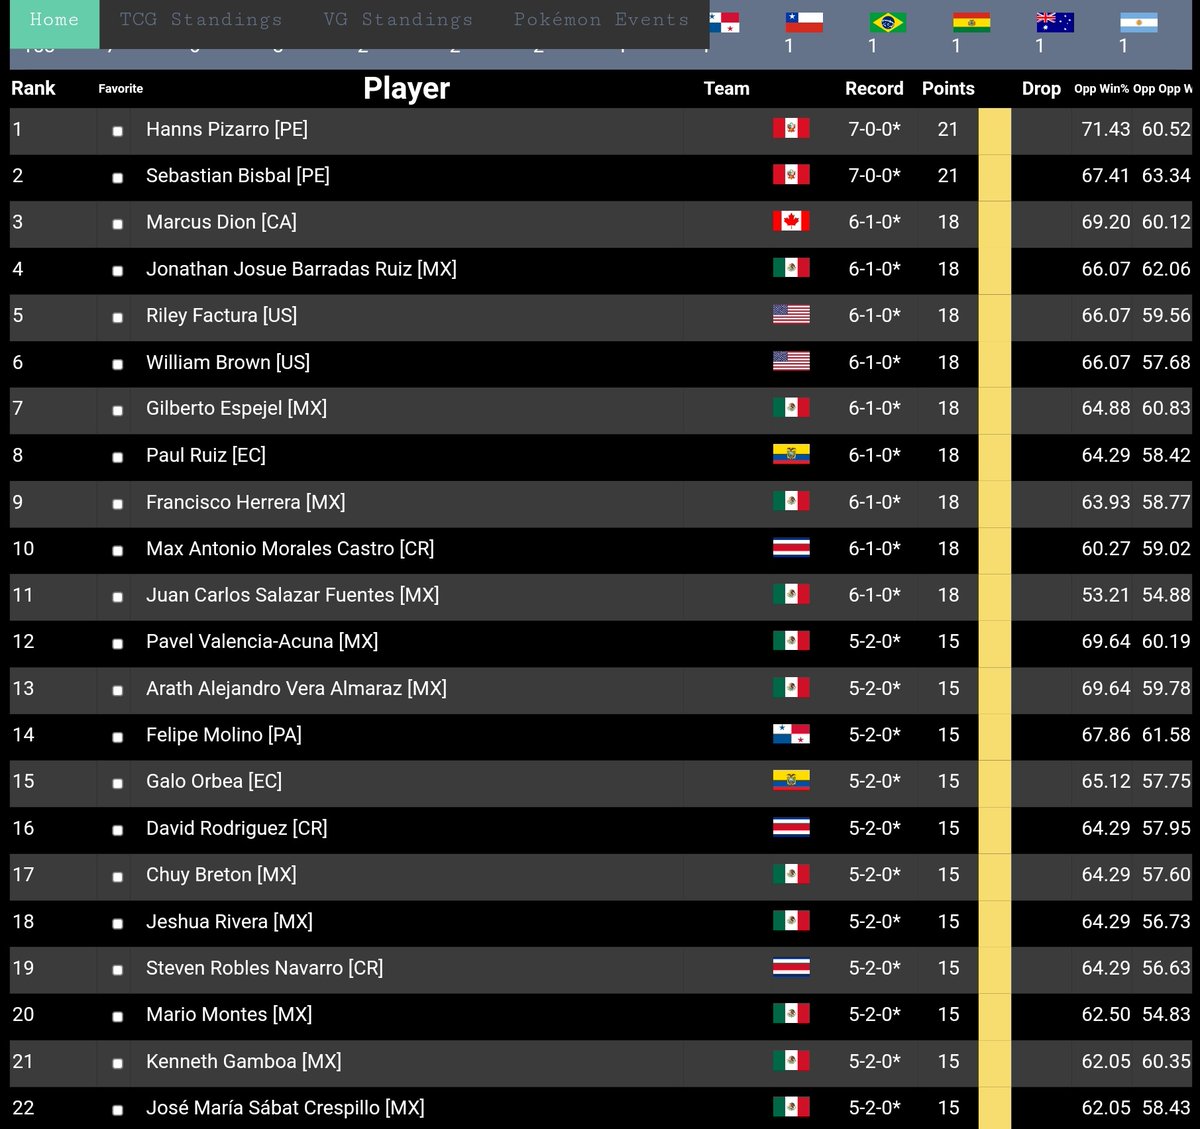Viewport: 1200px width, 1129px height.
Task: Click yellow drop cell for Marcus Dion
Action: point(994,224)
